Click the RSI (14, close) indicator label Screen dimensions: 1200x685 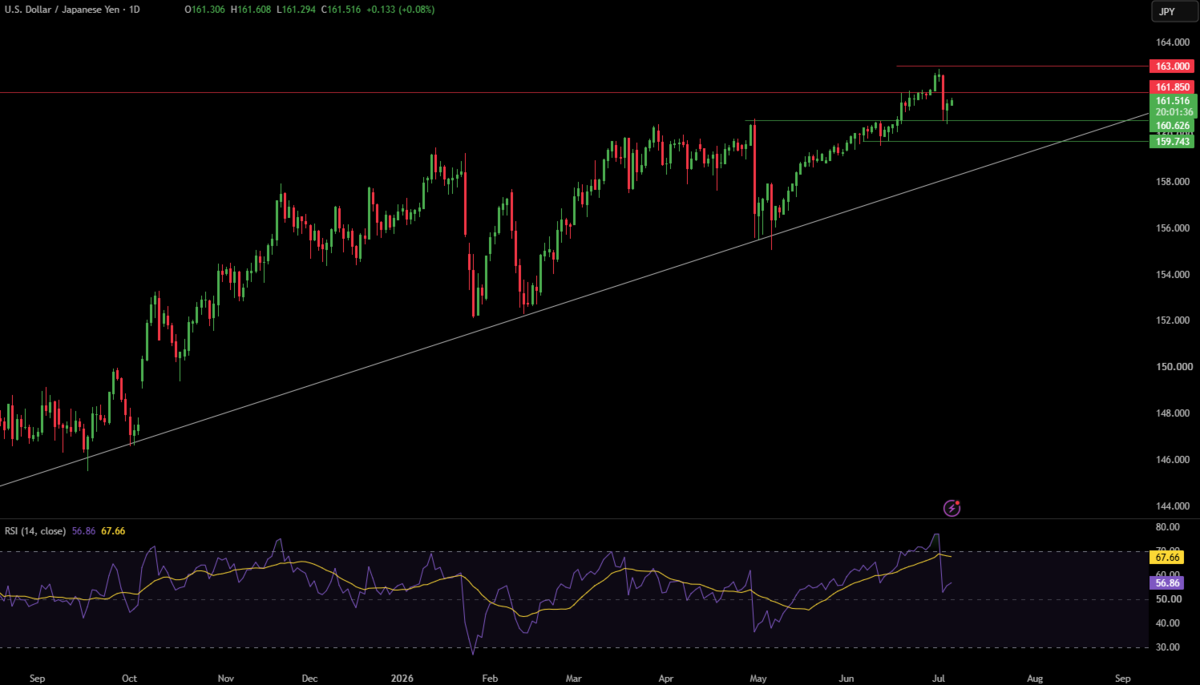37,530
